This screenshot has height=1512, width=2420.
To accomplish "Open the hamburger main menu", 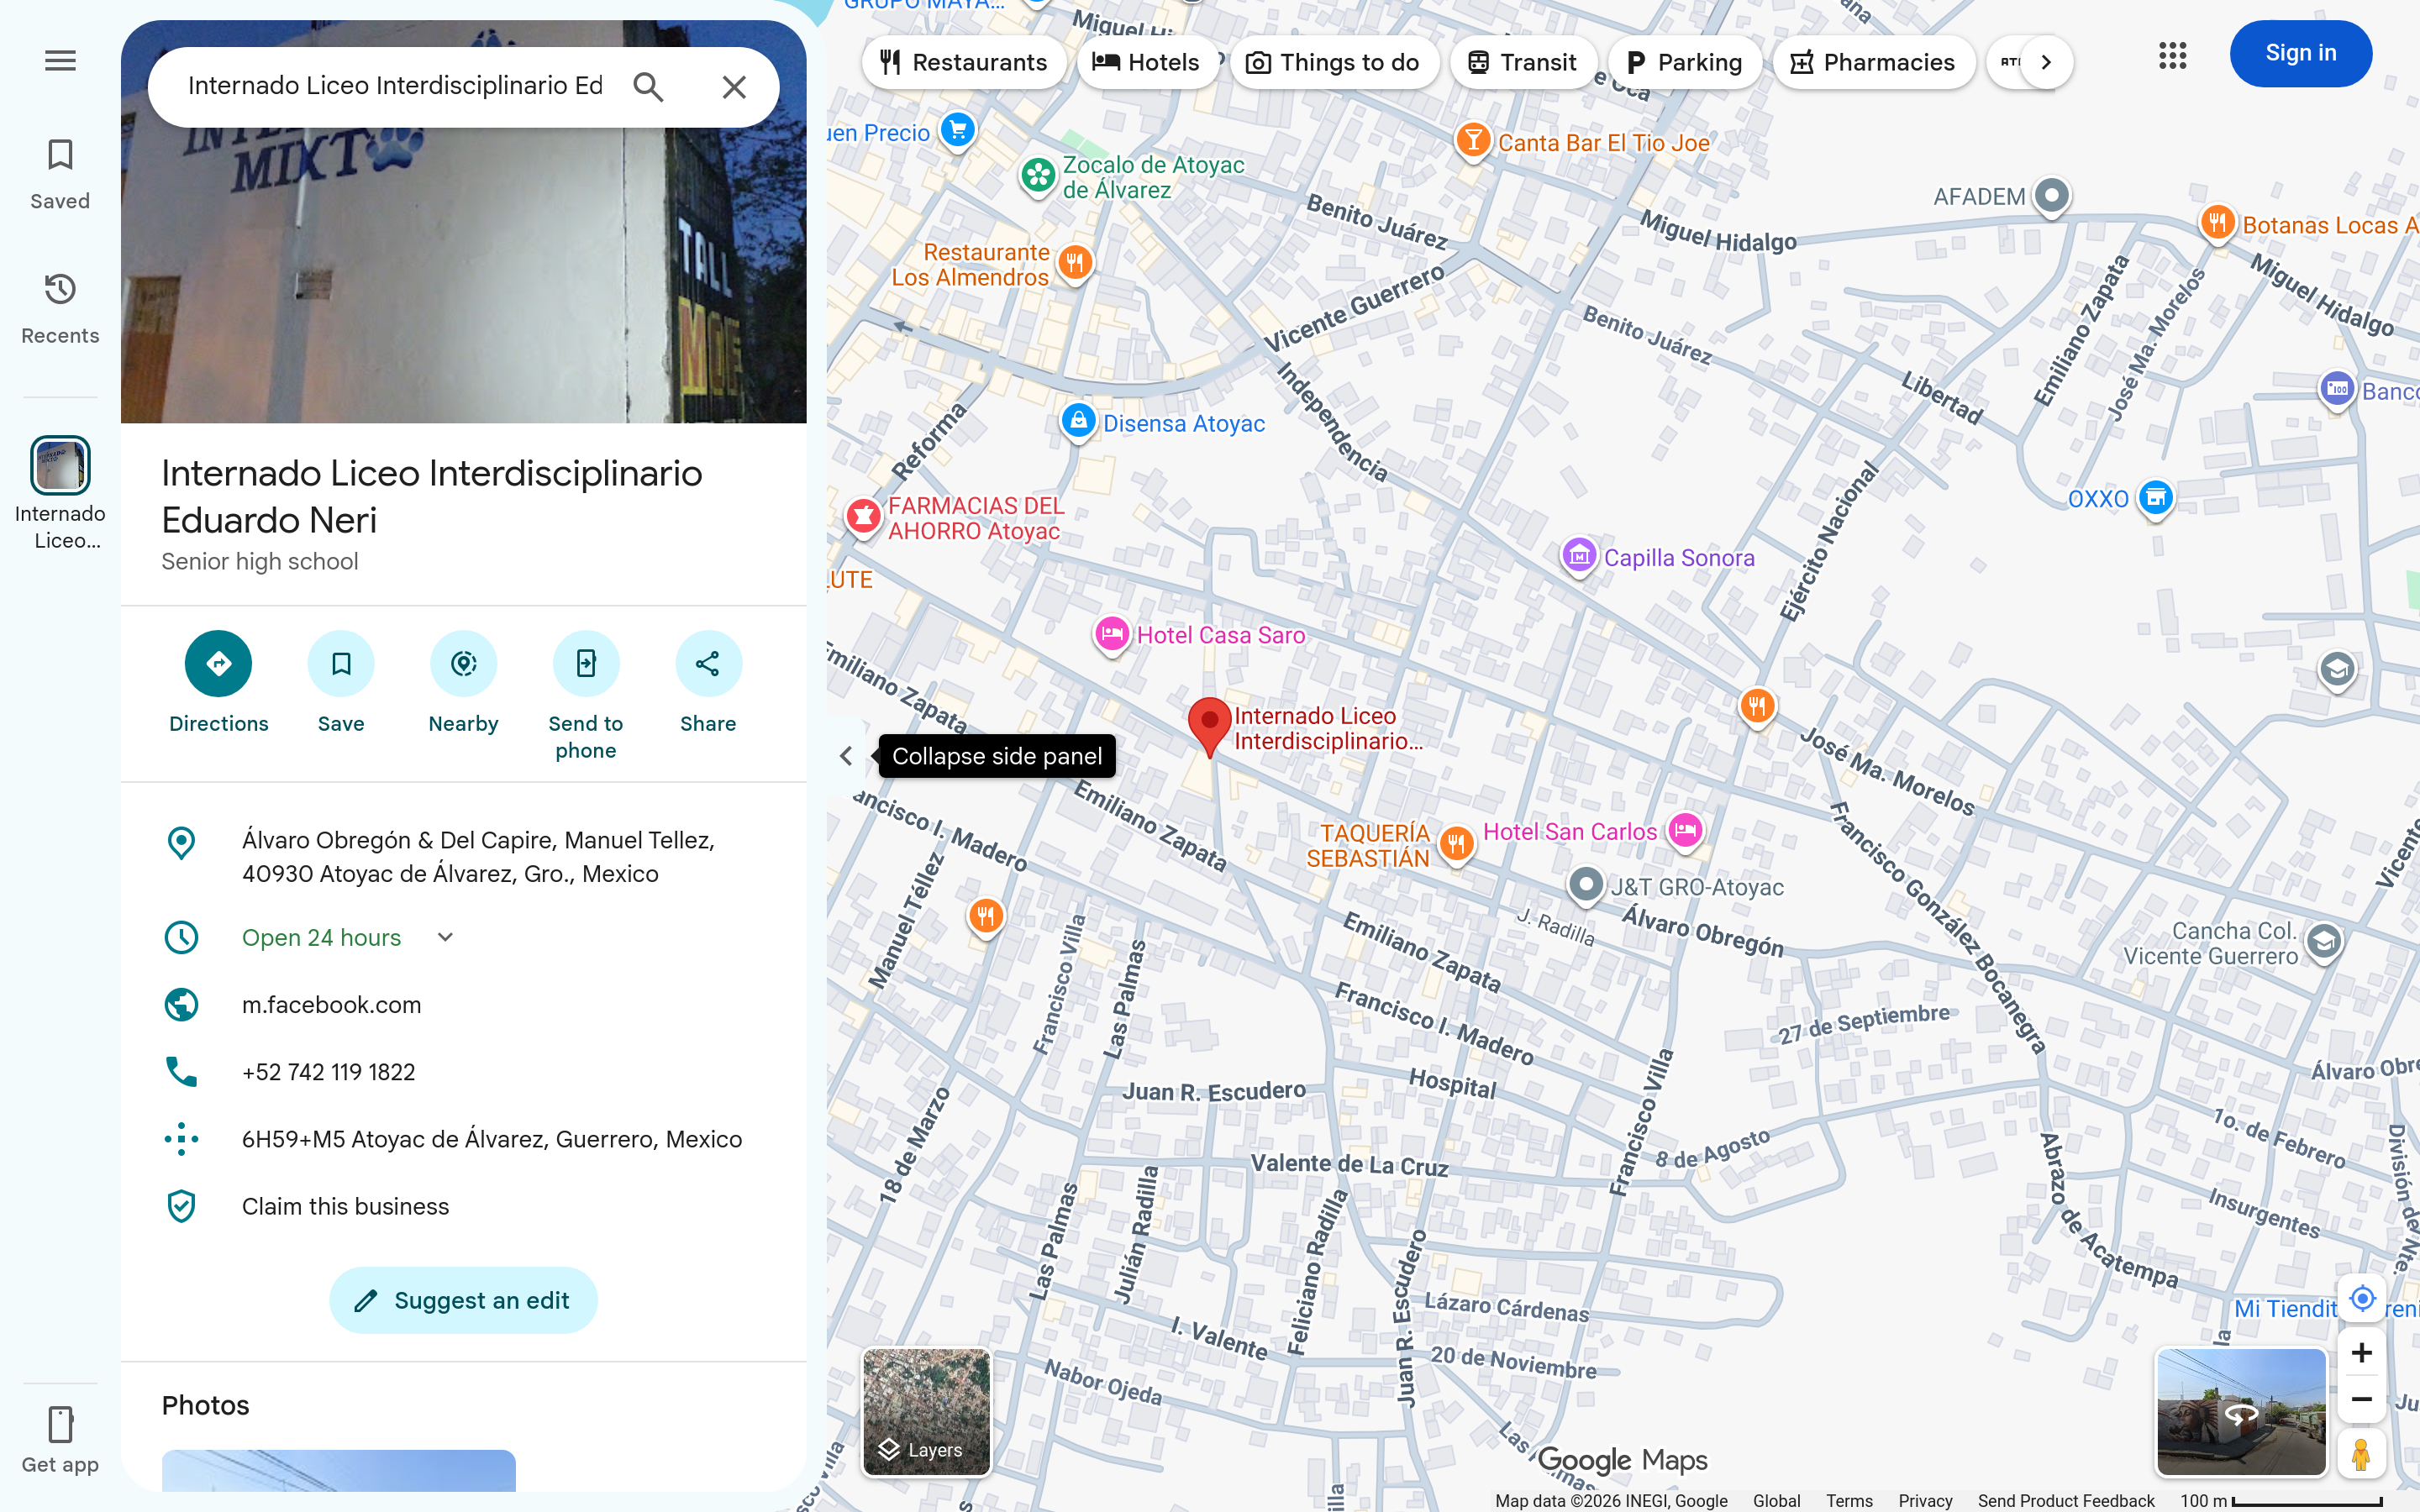I will tap(60, 61).
